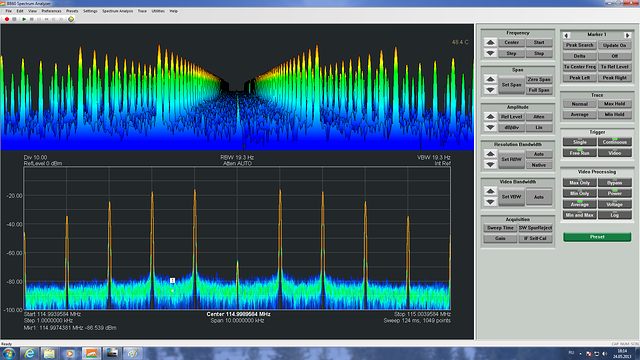
Task: Increase span with the up arrow
Action: click(x=491, y=79)
